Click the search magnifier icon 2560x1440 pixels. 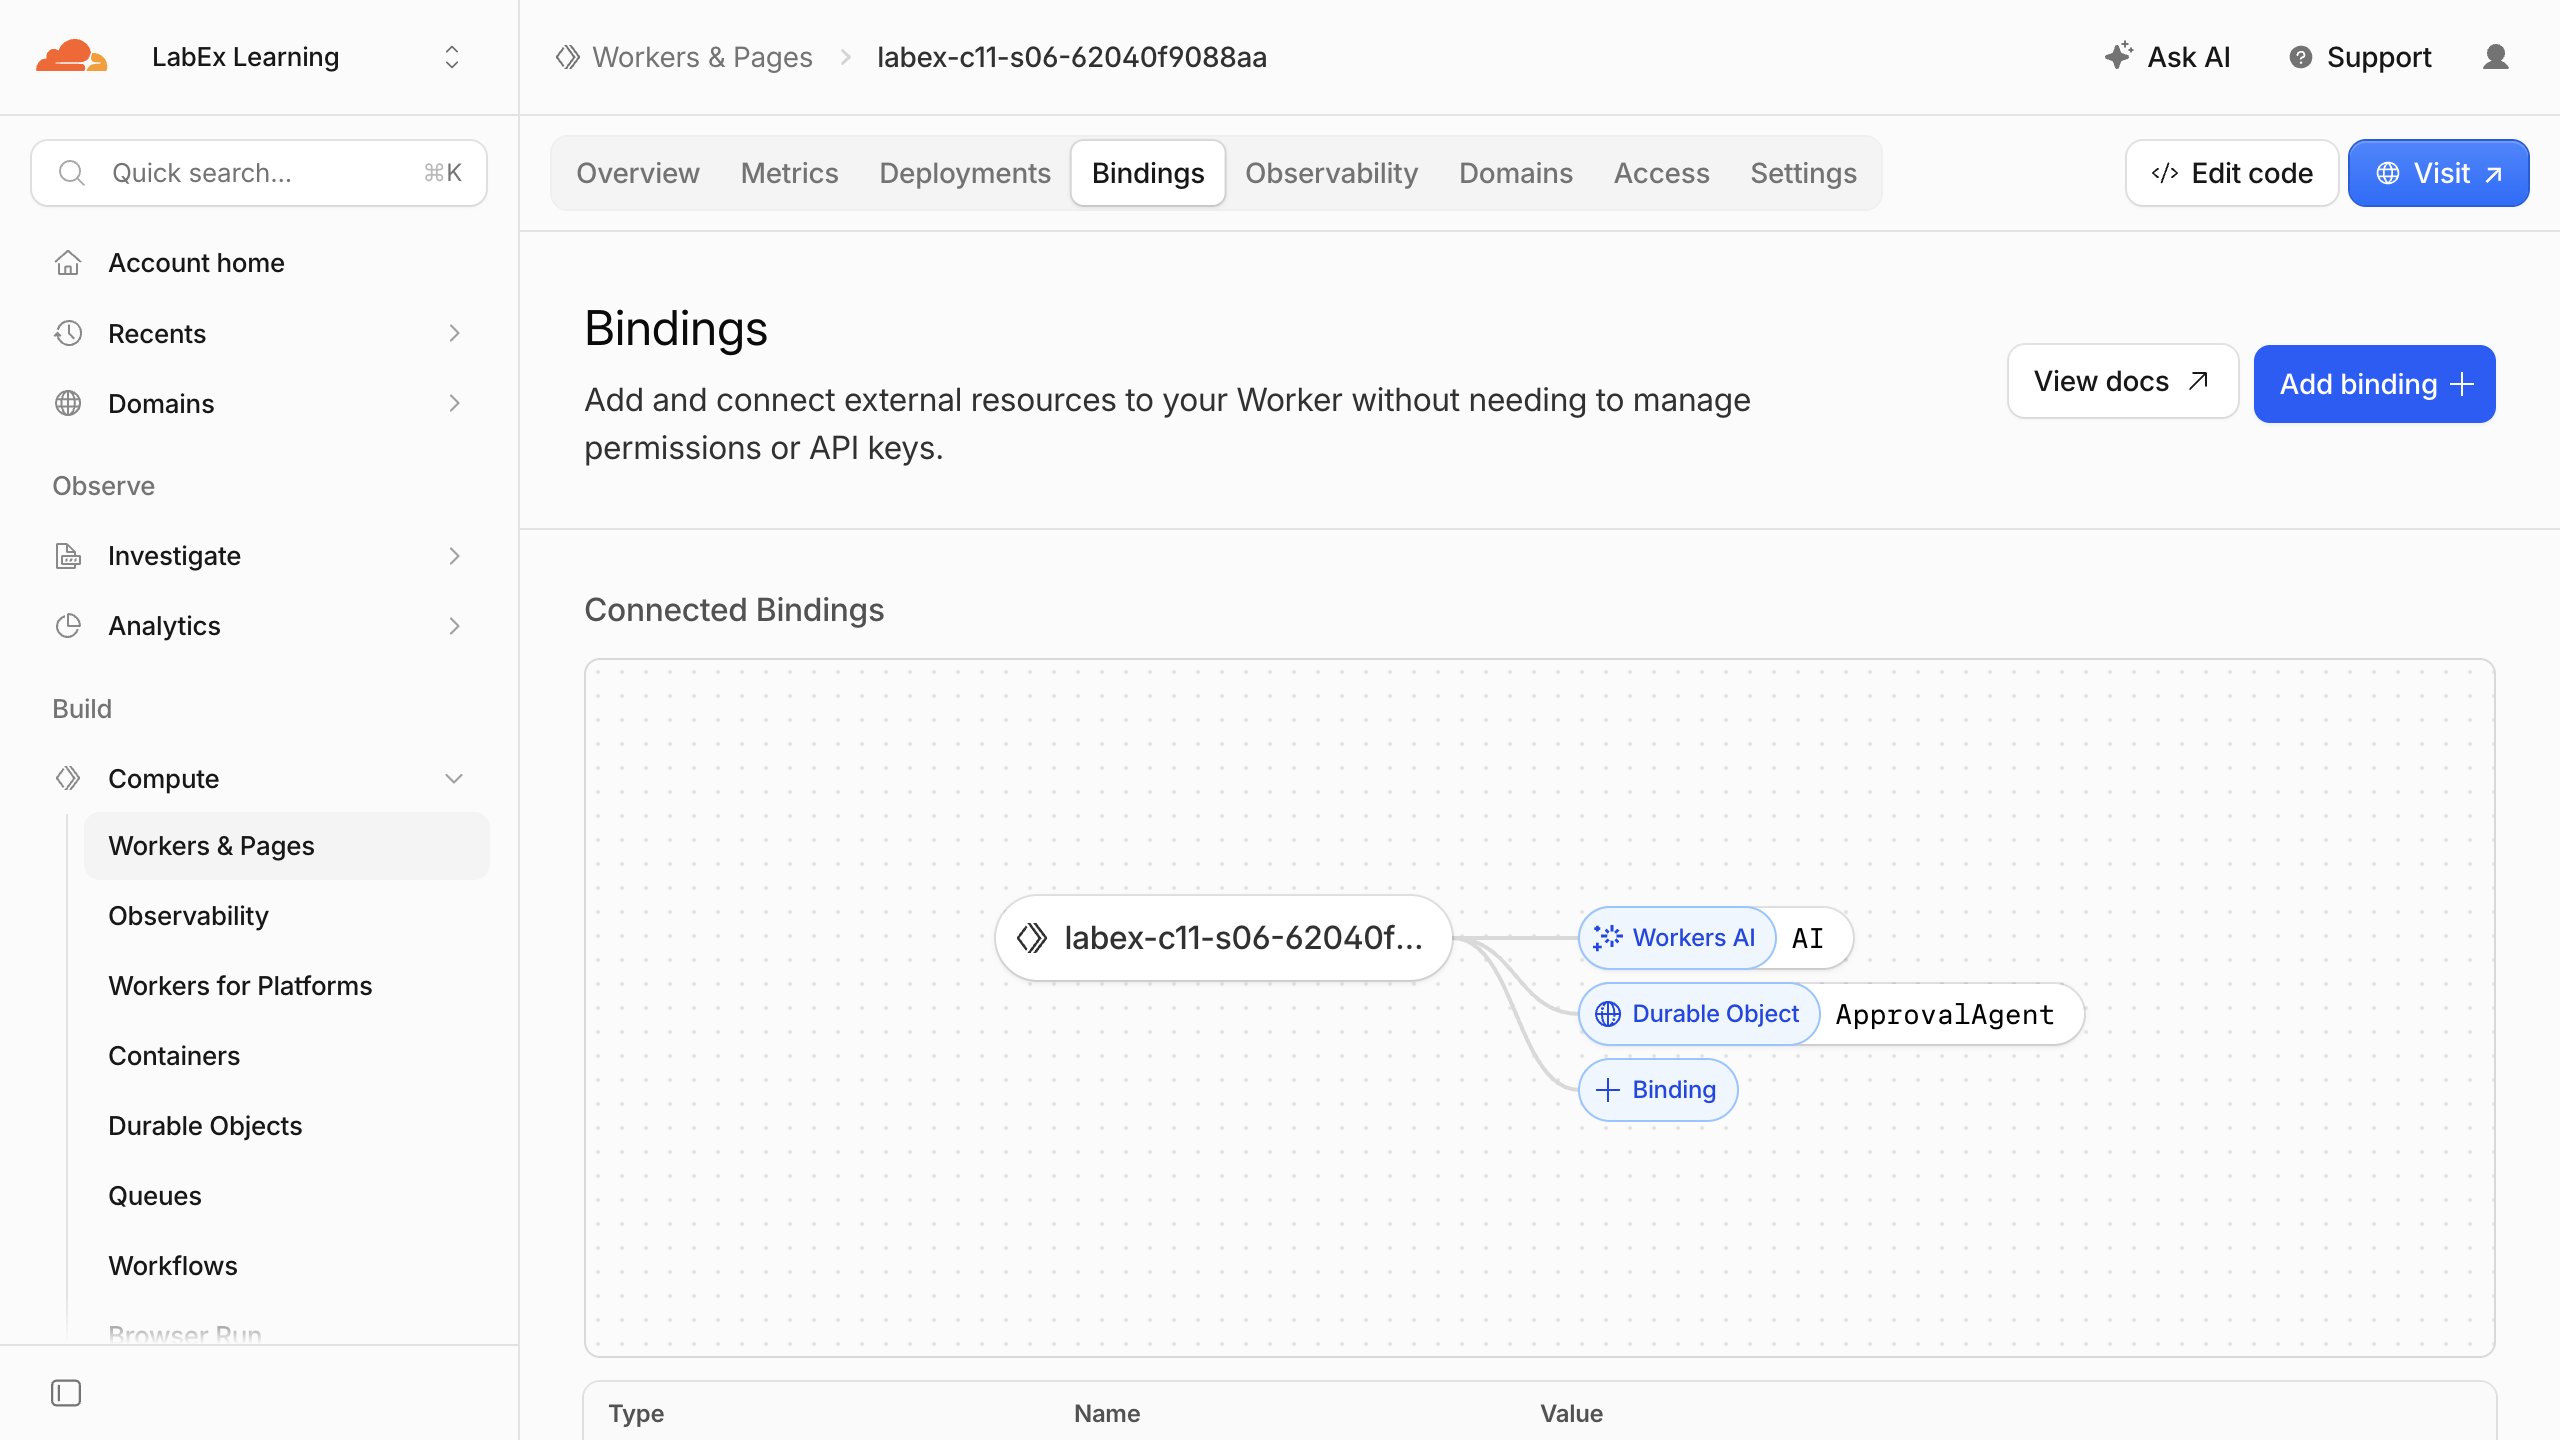pos(72,173)
